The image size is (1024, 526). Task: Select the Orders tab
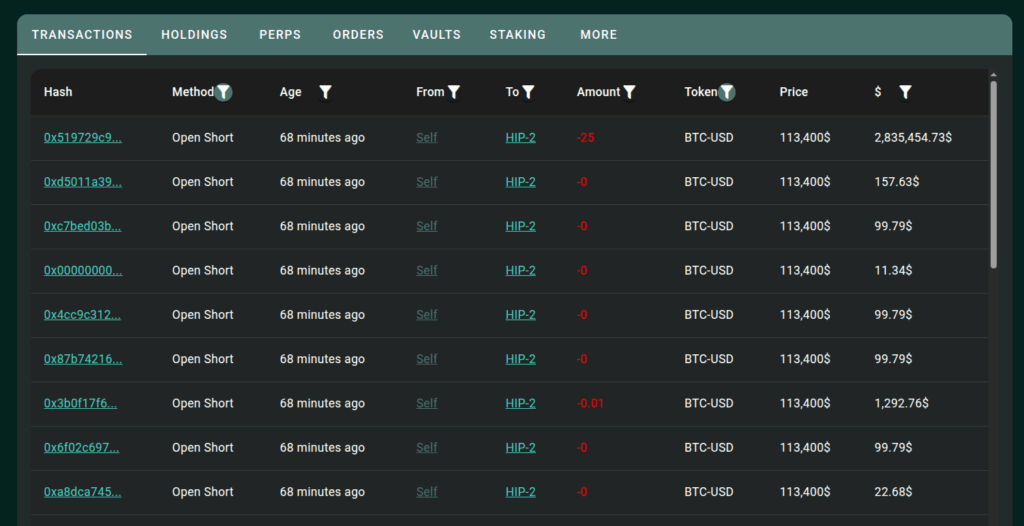pos(358,34)
